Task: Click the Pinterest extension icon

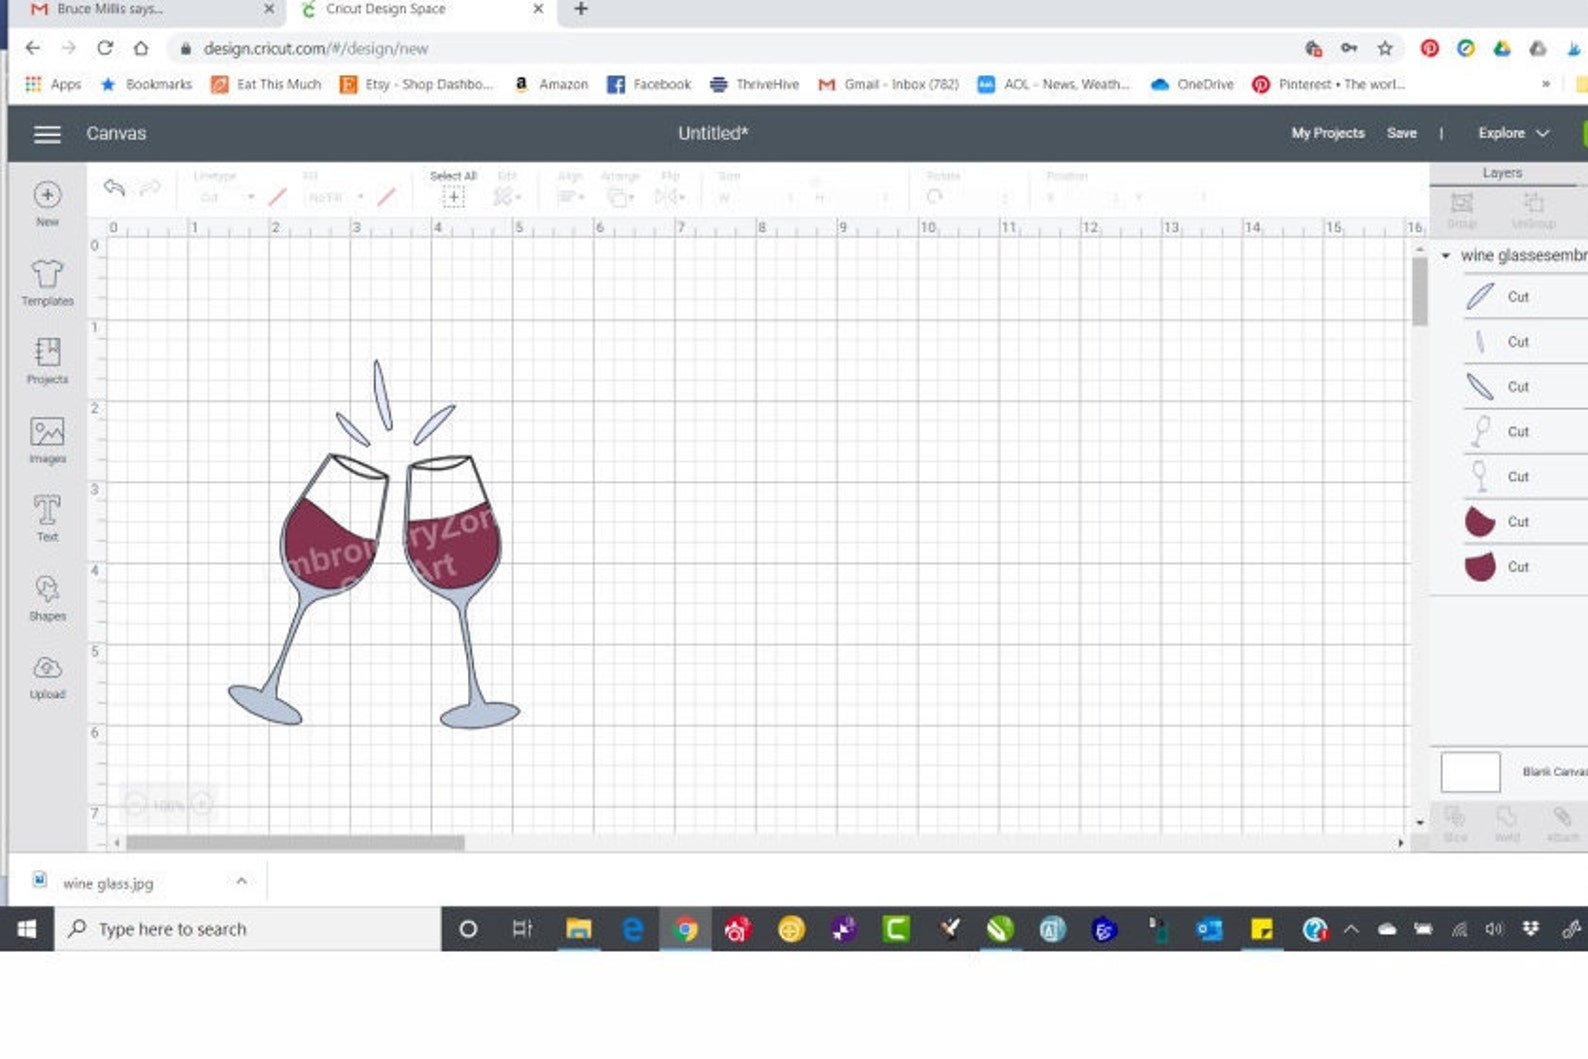Action: 1430,48
